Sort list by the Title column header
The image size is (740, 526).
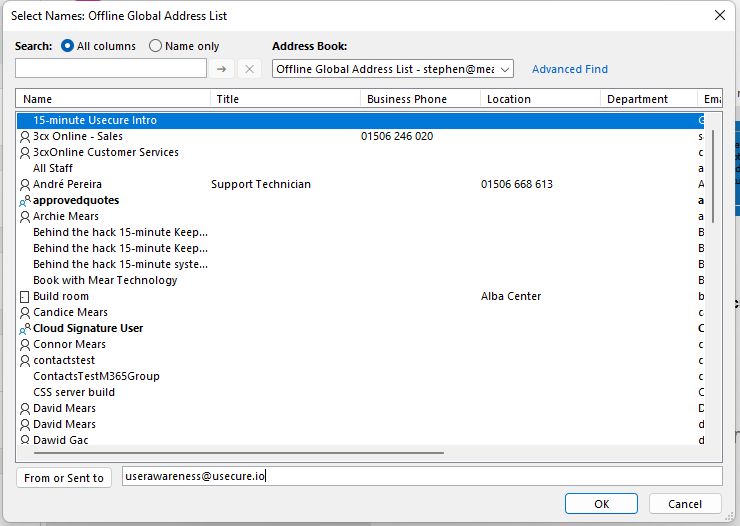coord(285,99)
